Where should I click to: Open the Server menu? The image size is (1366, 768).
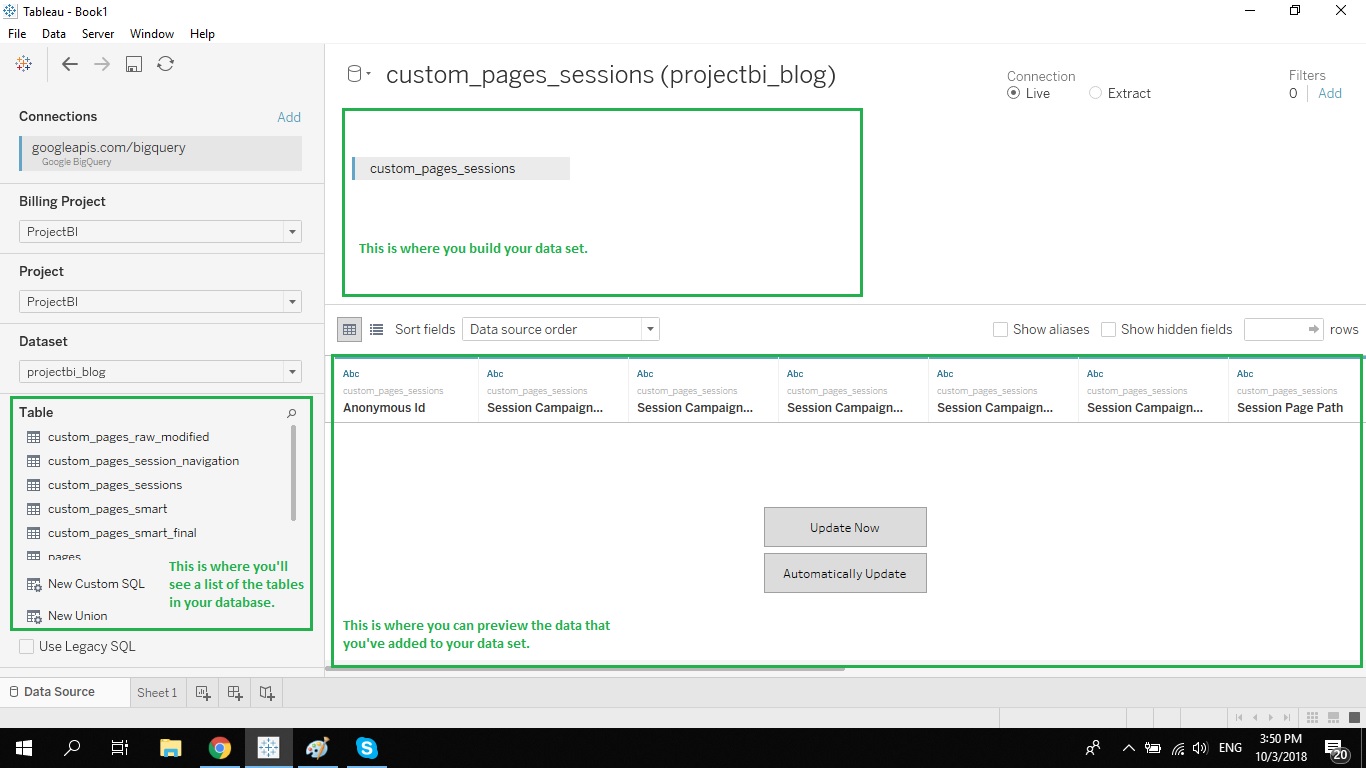click(98, 33)
